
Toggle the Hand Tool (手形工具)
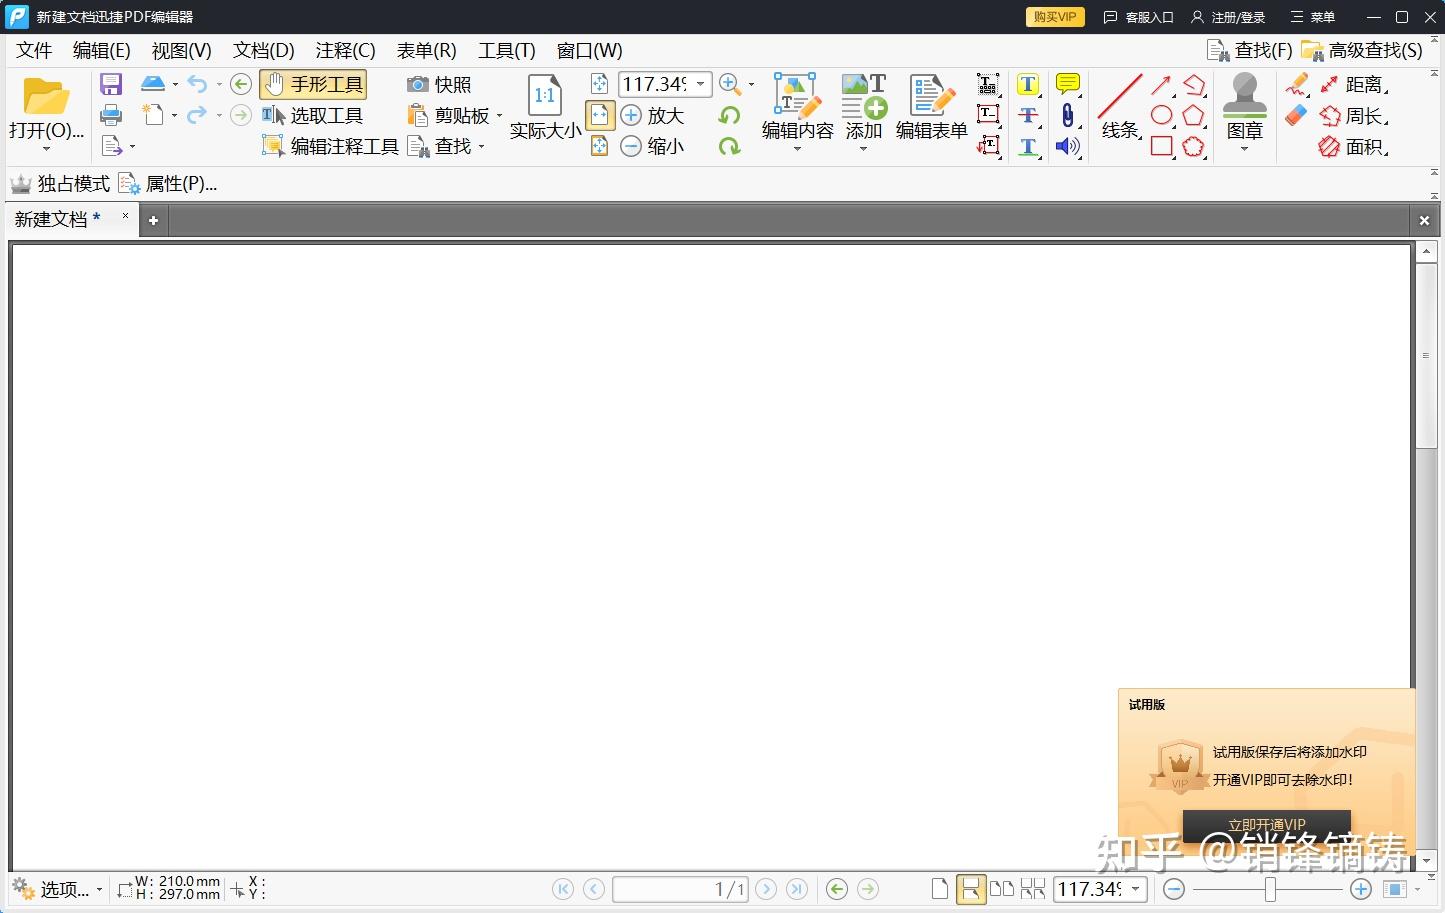[313, 85]
